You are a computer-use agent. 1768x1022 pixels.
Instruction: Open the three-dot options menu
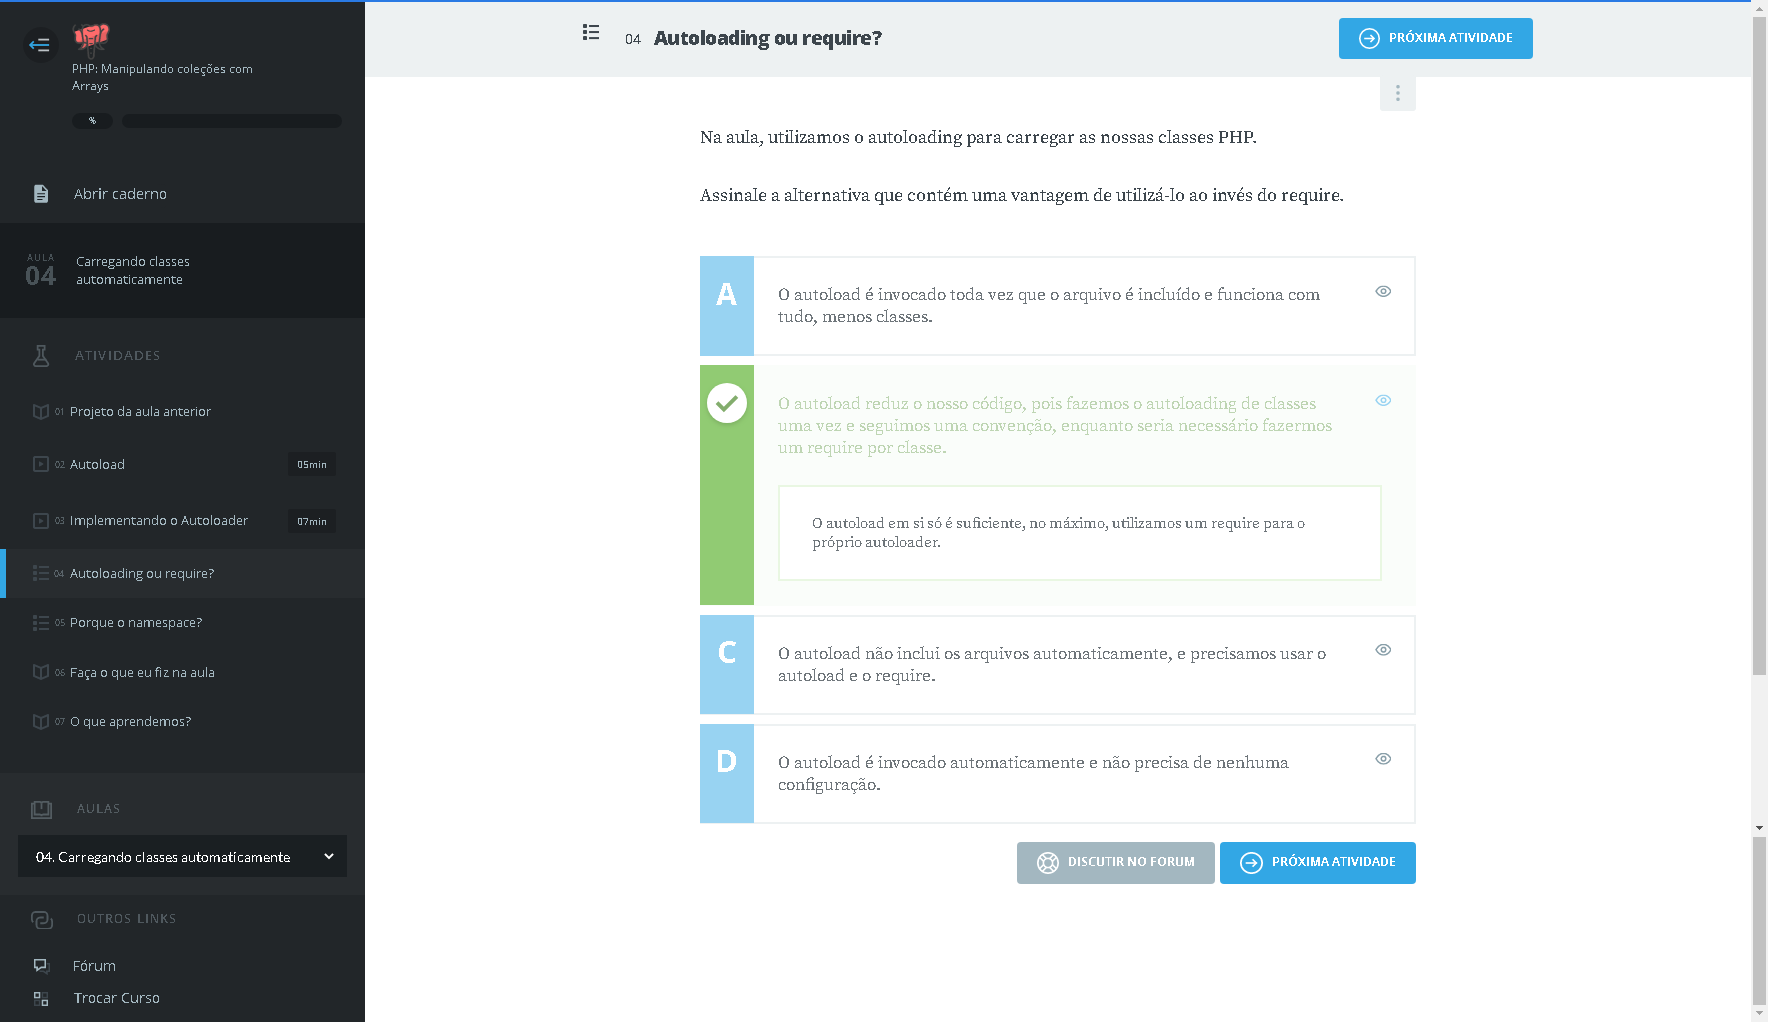click(x=1397, y=93)
